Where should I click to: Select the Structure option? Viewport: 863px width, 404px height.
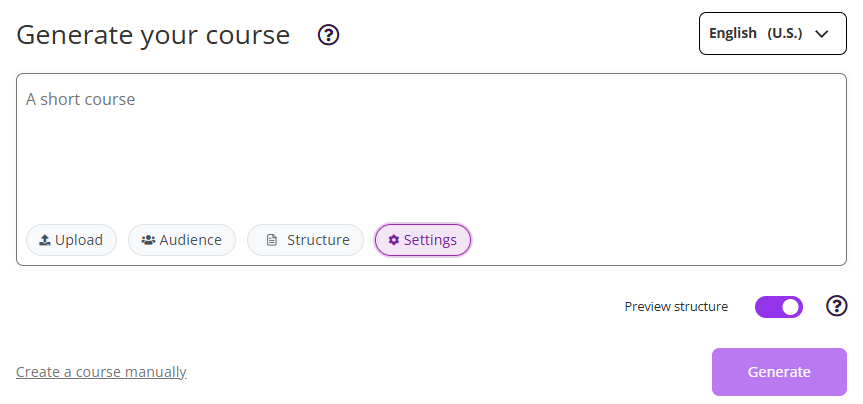pos(306,240)
